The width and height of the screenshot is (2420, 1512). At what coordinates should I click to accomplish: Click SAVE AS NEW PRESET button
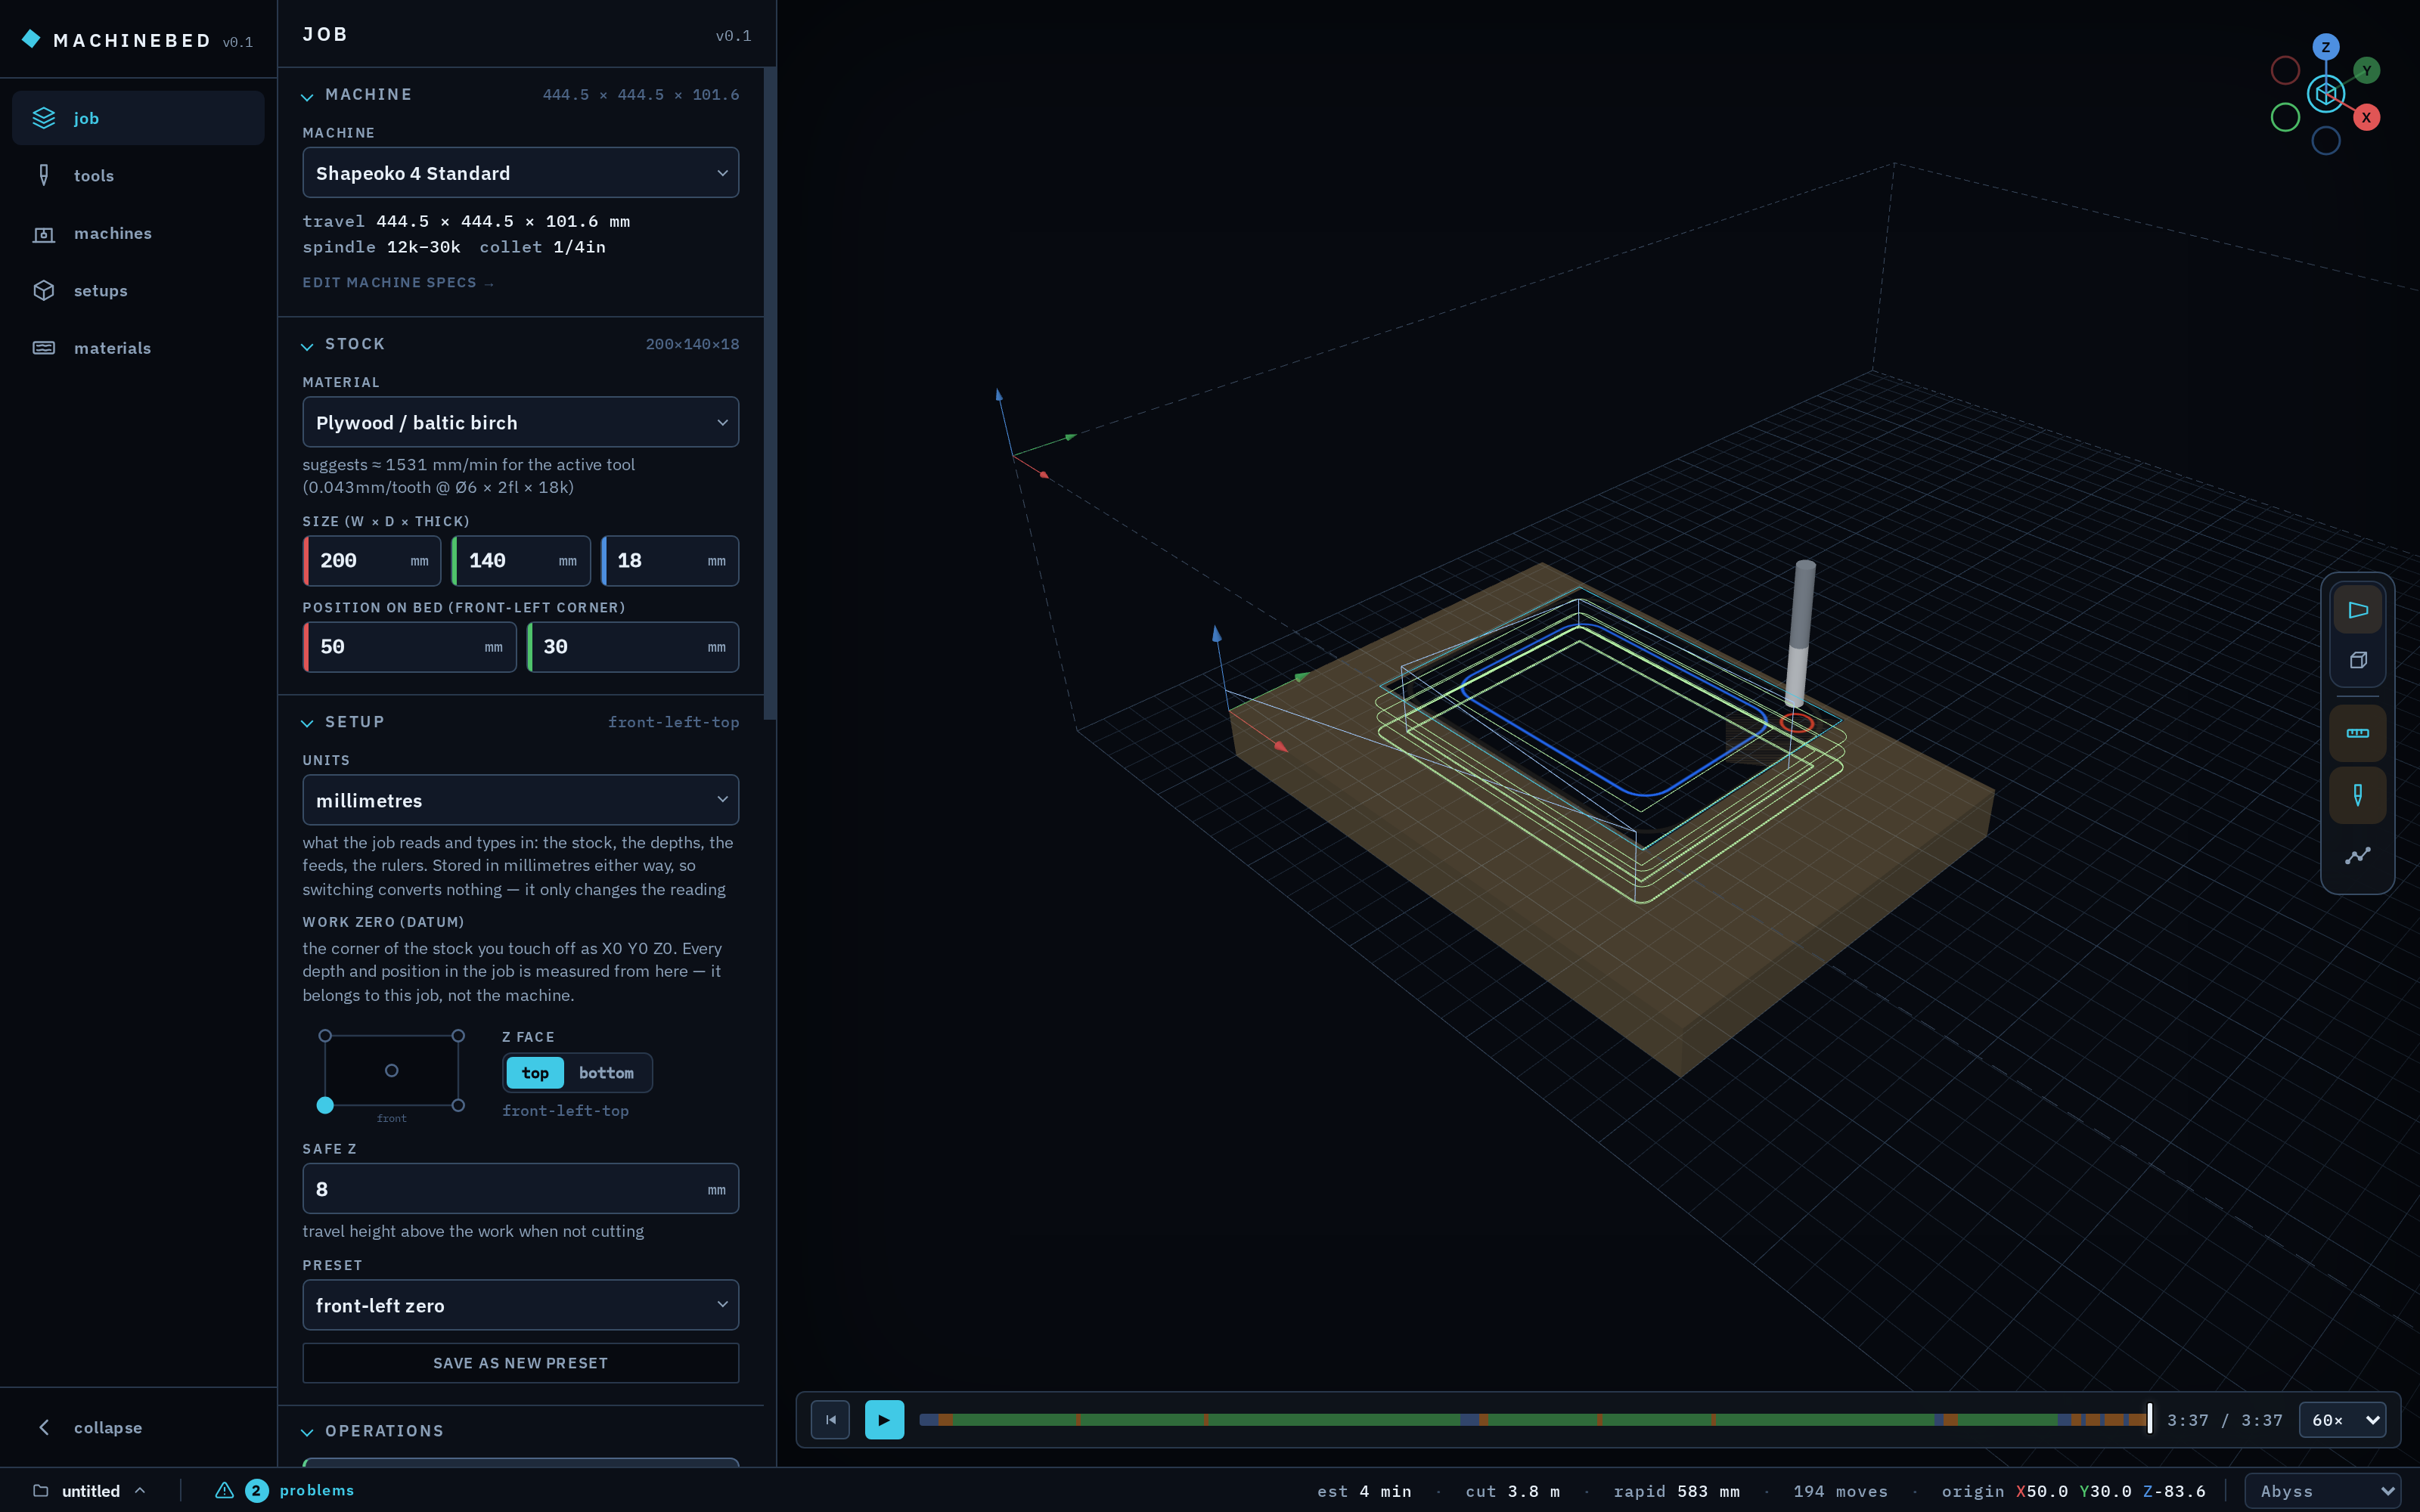[521, 1363]
